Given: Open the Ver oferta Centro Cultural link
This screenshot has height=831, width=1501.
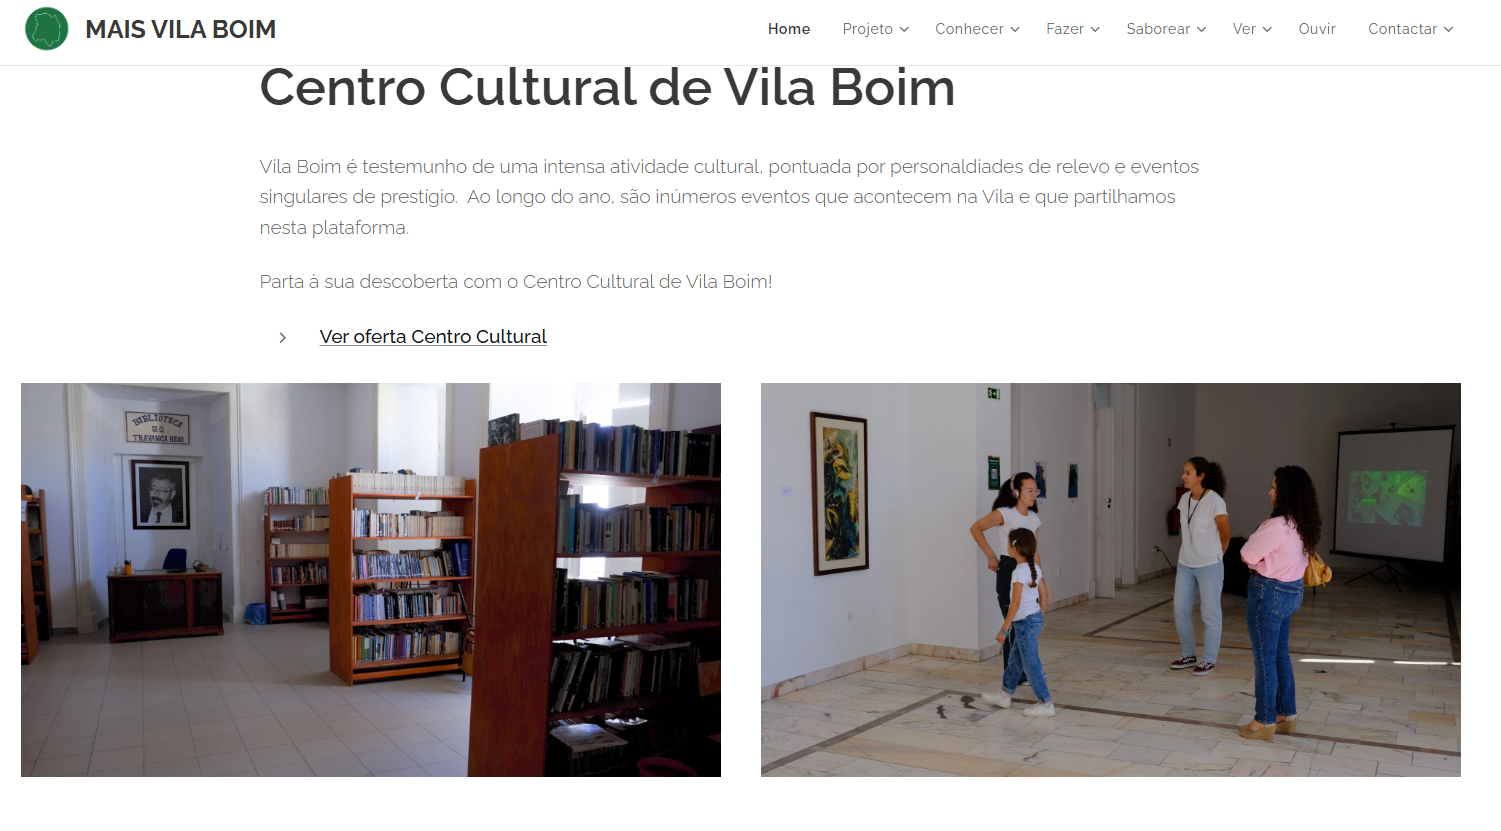Looking at the screenshot, I should coord(433,337).
